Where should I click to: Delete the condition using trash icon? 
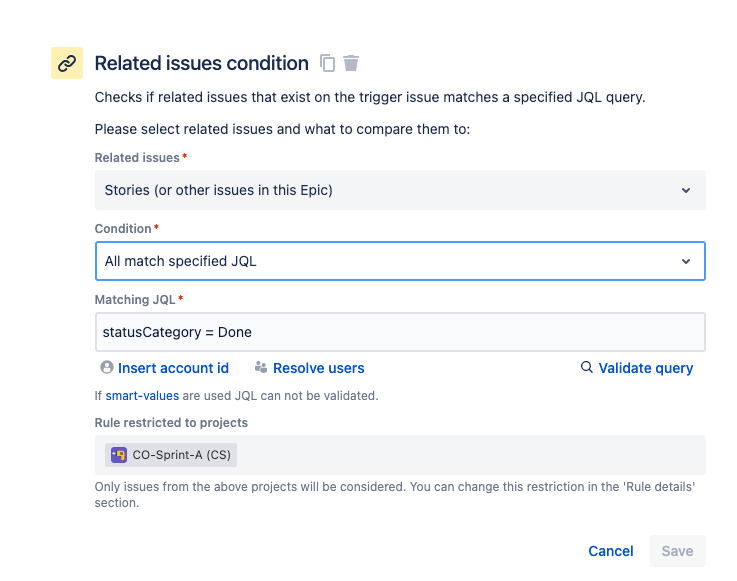(x=351, y=63)
